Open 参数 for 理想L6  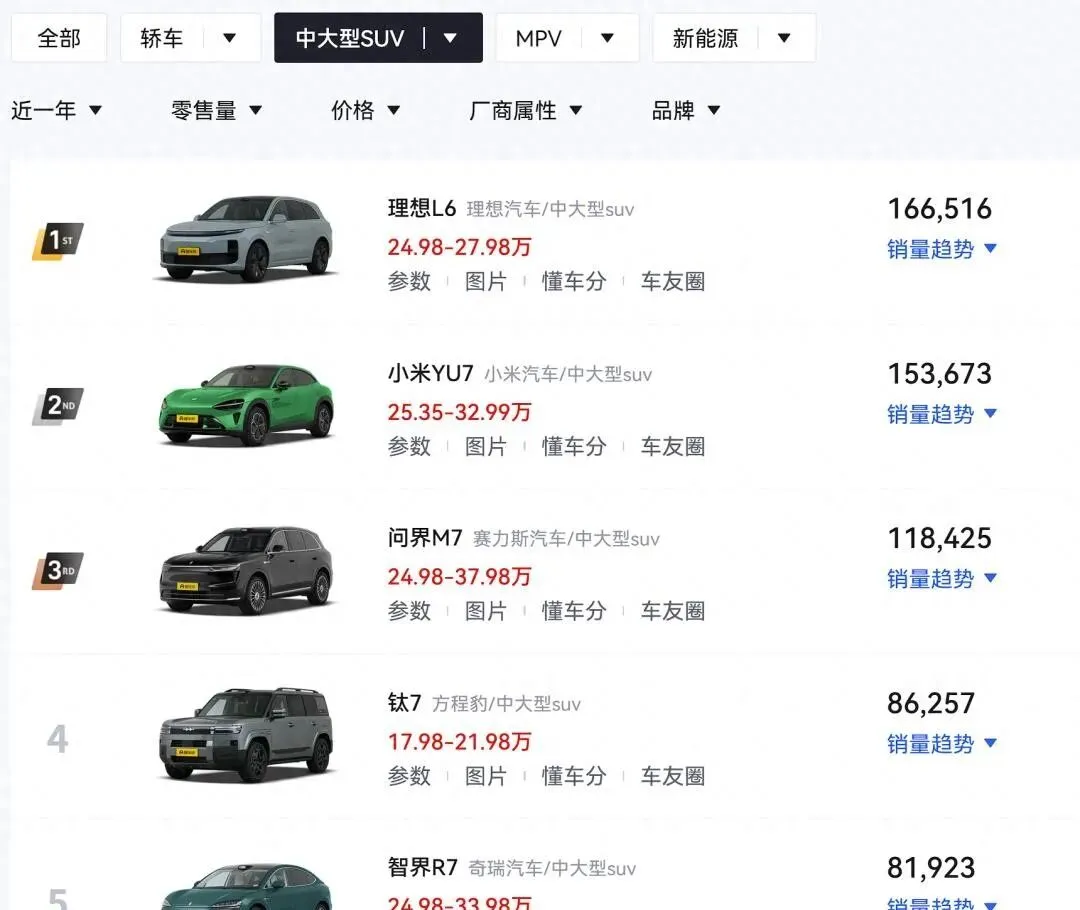(409, 282)
